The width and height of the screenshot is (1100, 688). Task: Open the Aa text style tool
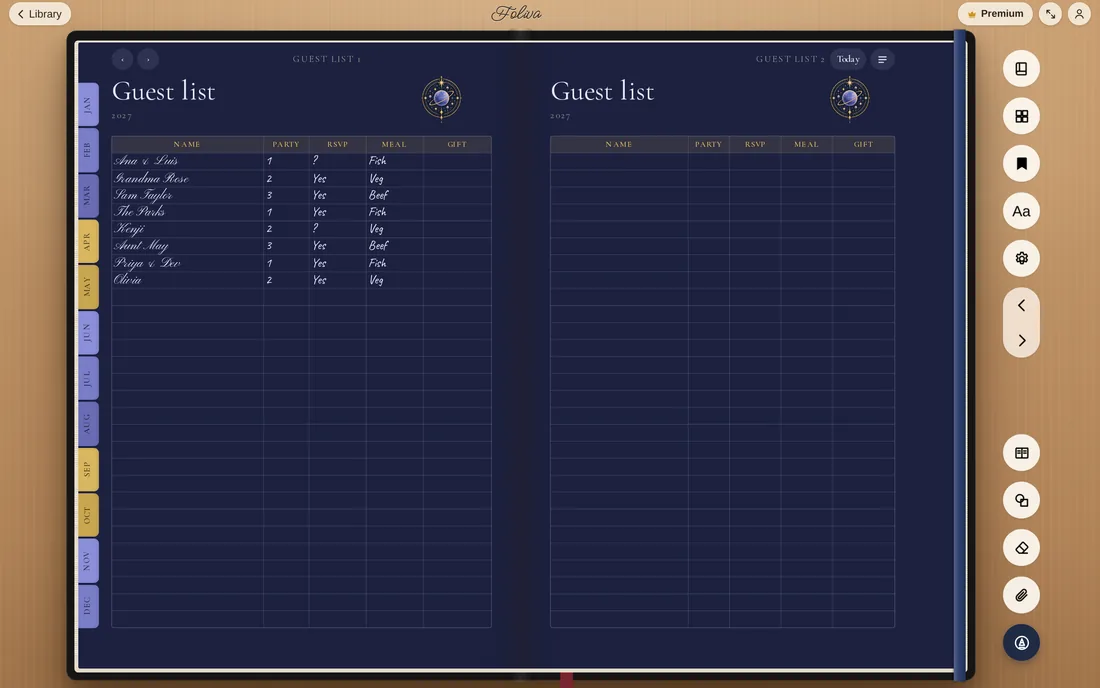tap(1021, 211)
